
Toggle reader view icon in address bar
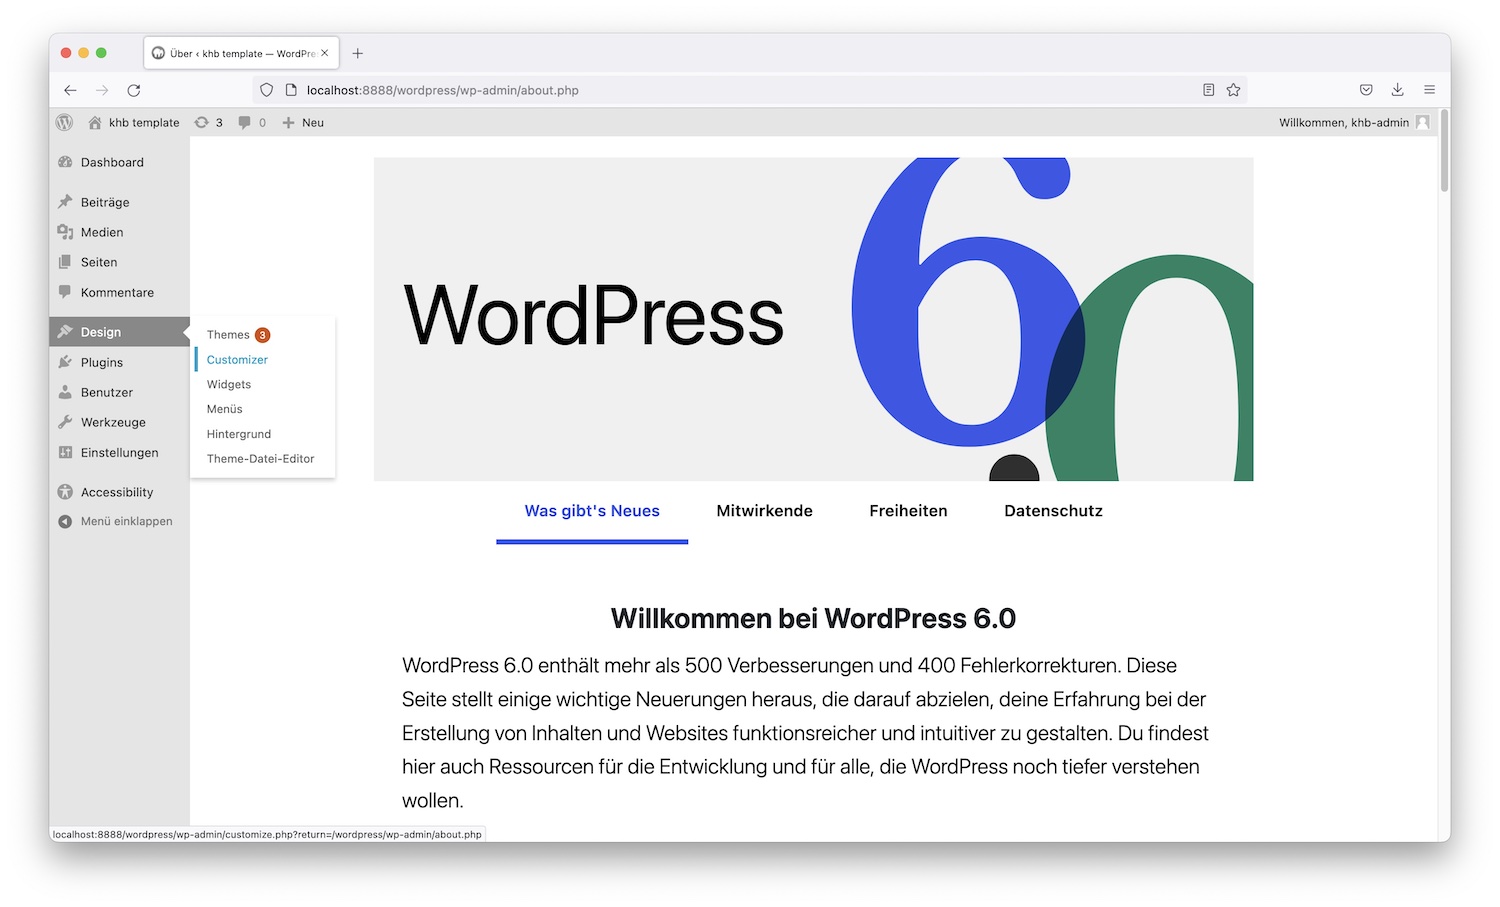tap(1208, 90)
